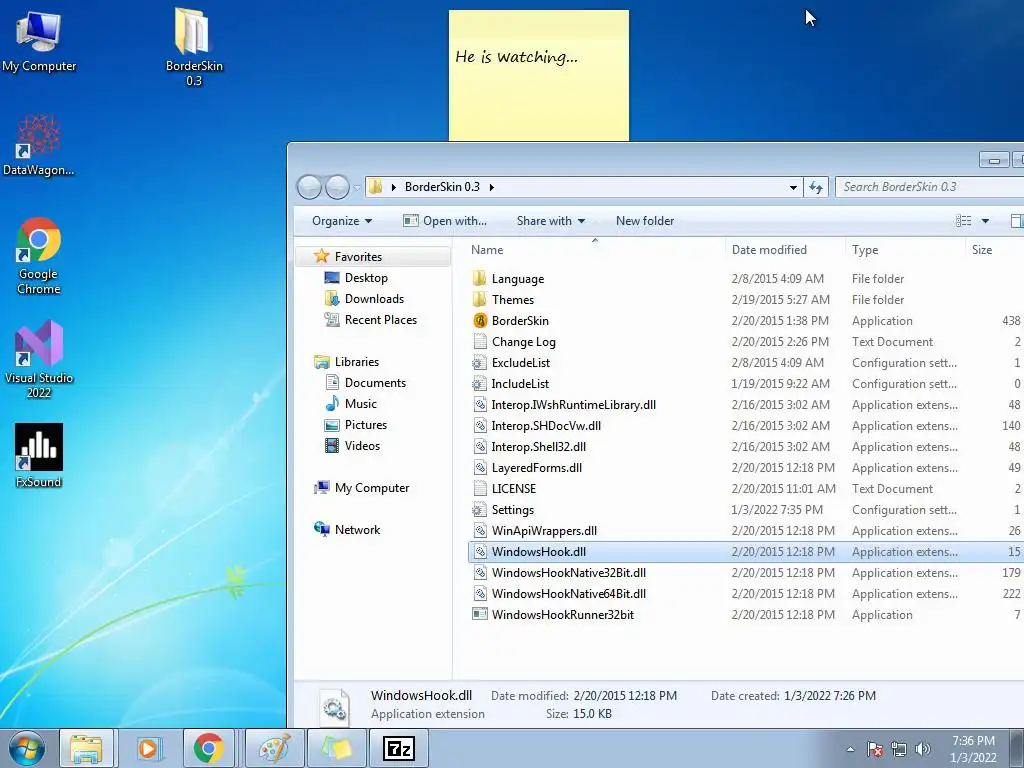Open 7-Zip from the taskbar
Screen dimensions: 1024x768
coord(398,748)
